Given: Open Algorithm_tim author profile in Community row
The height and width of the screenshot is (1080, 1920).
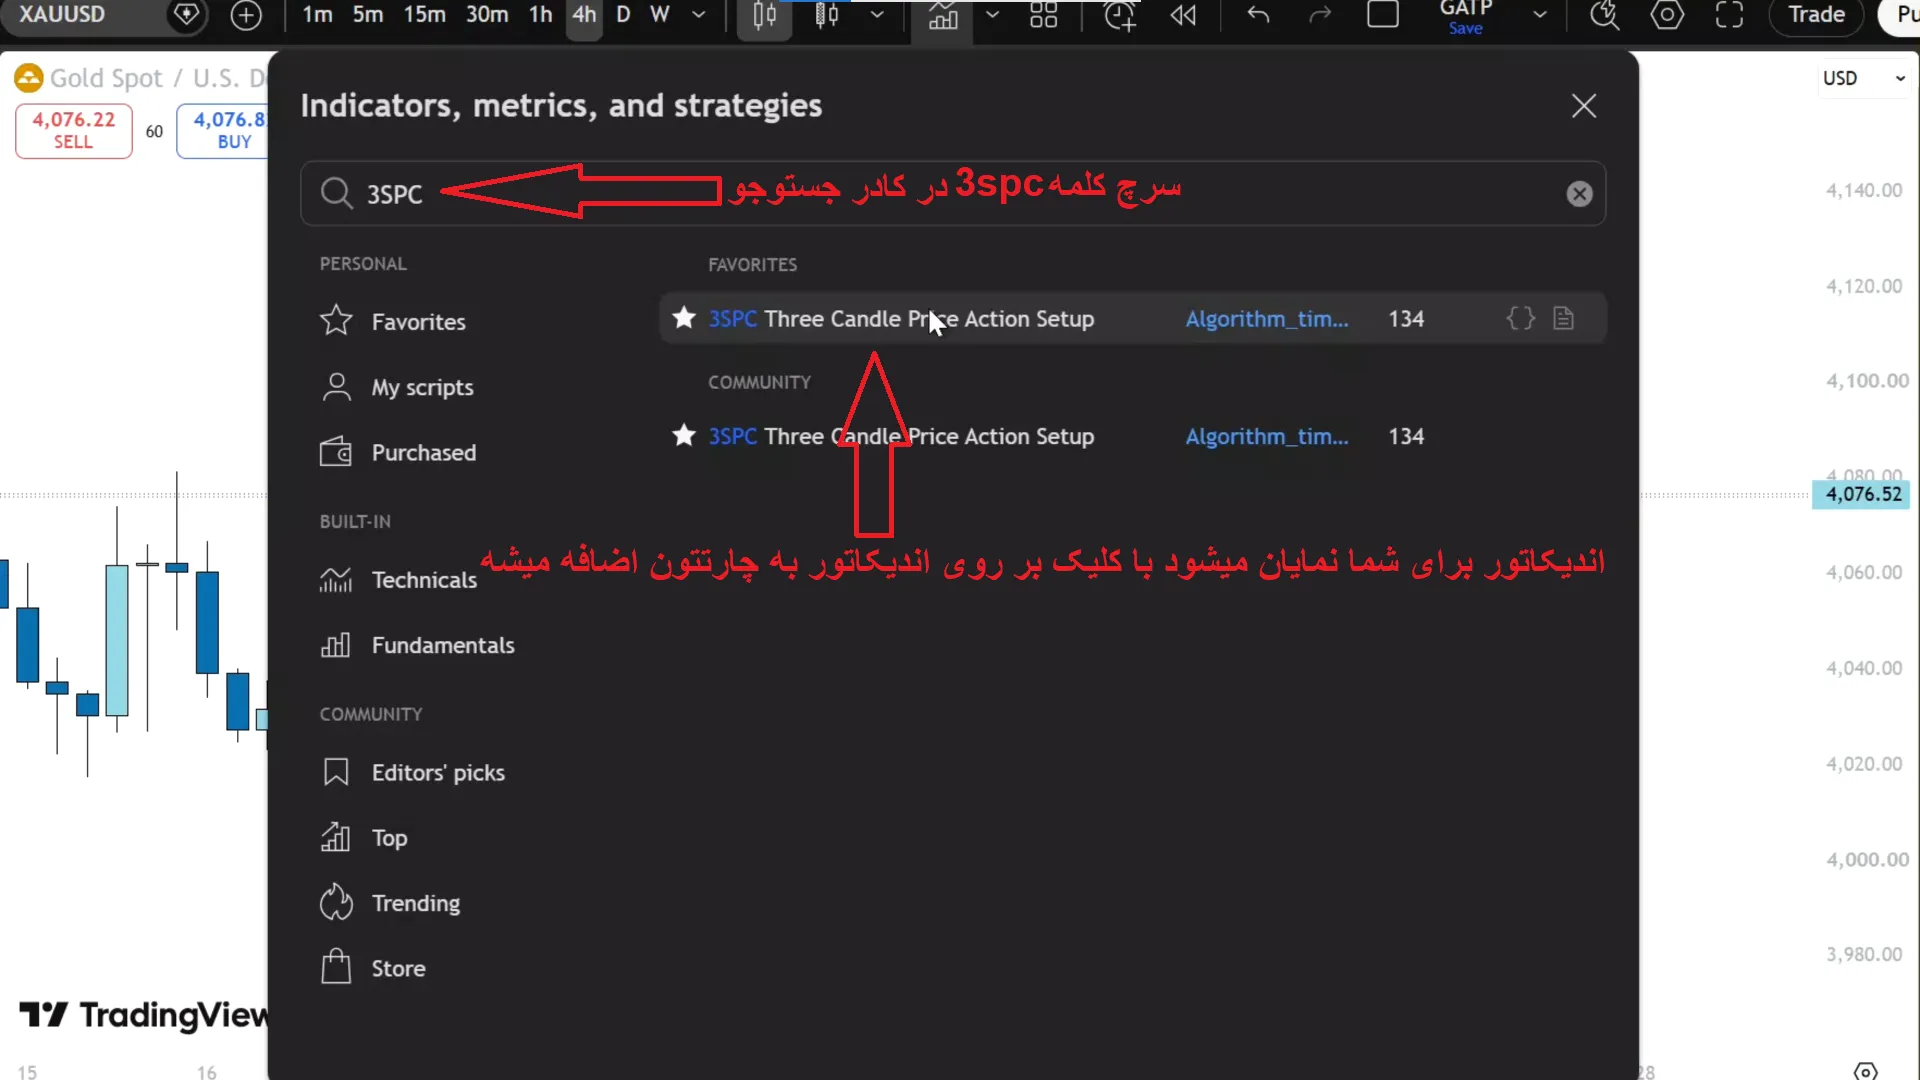Looking at the screenshot, I should [1267, 437].
